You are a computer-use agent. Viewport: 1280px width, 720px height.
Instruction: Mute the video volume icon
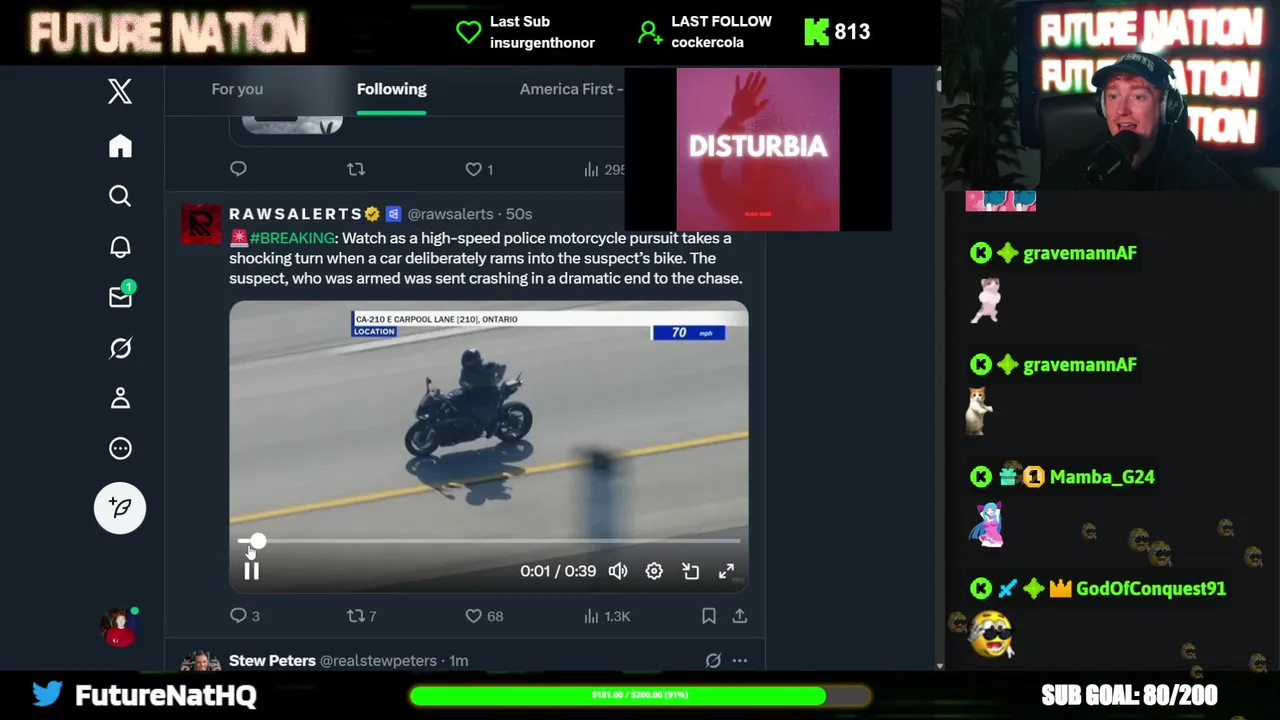(x=618, y=571)
